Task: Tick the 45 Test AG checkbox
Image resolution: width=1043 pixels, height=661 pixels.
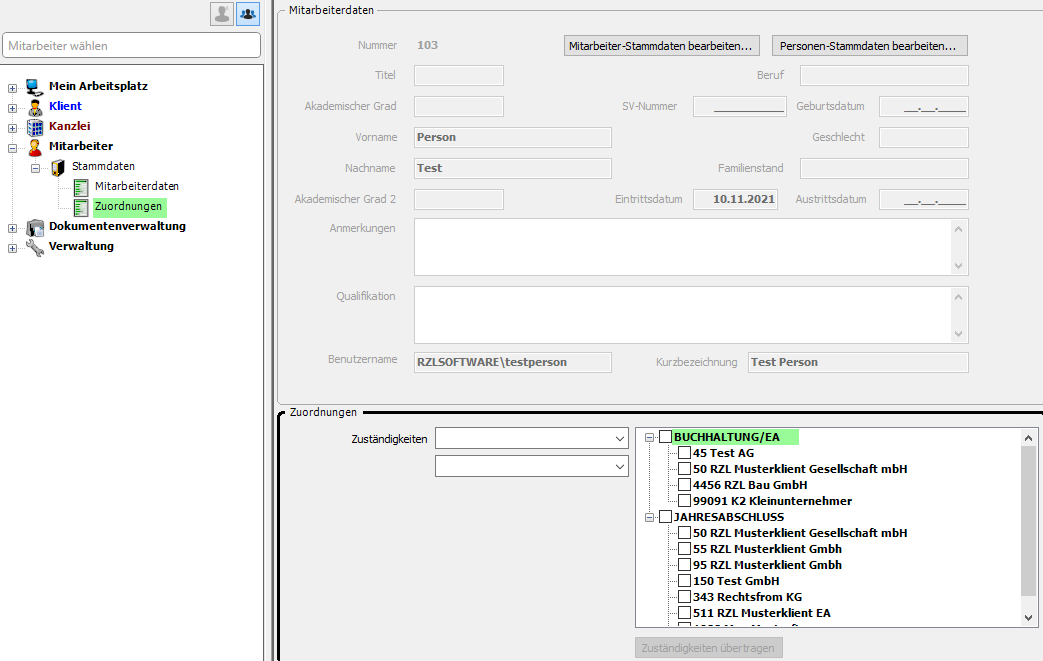Action: click(684, 453)
